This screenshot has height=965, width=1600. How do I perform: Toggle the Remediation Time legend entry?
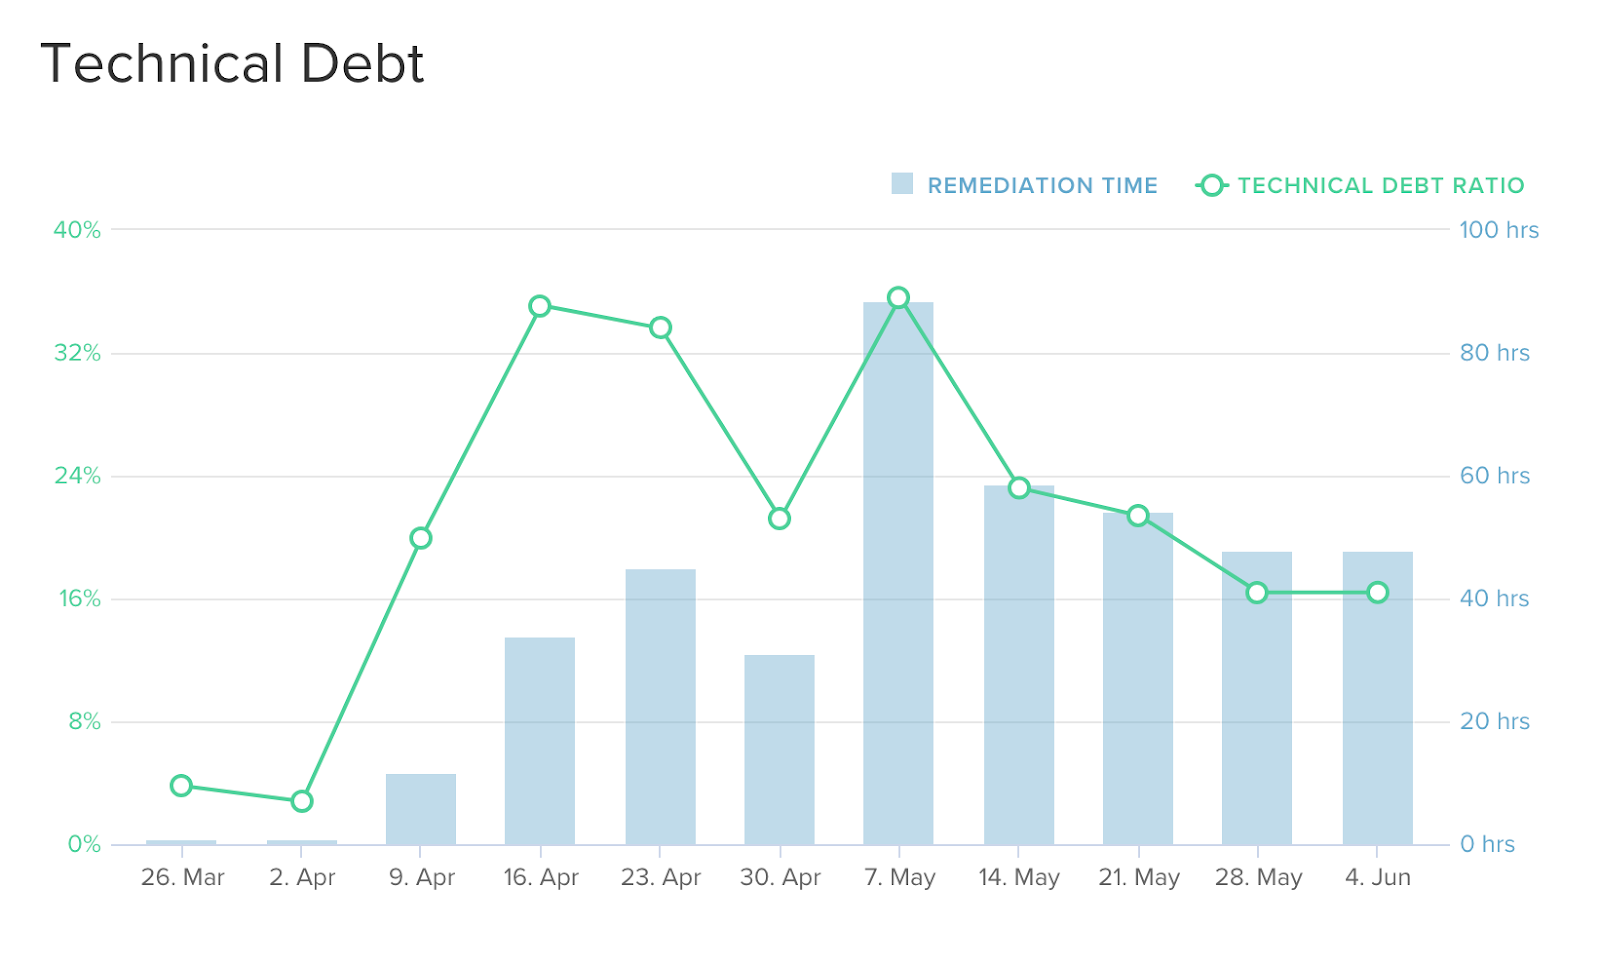[x=1024, y=185]
